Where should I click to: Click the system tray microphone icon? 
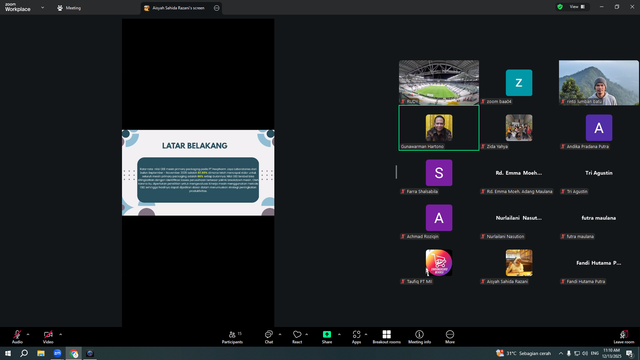point(569,353)
